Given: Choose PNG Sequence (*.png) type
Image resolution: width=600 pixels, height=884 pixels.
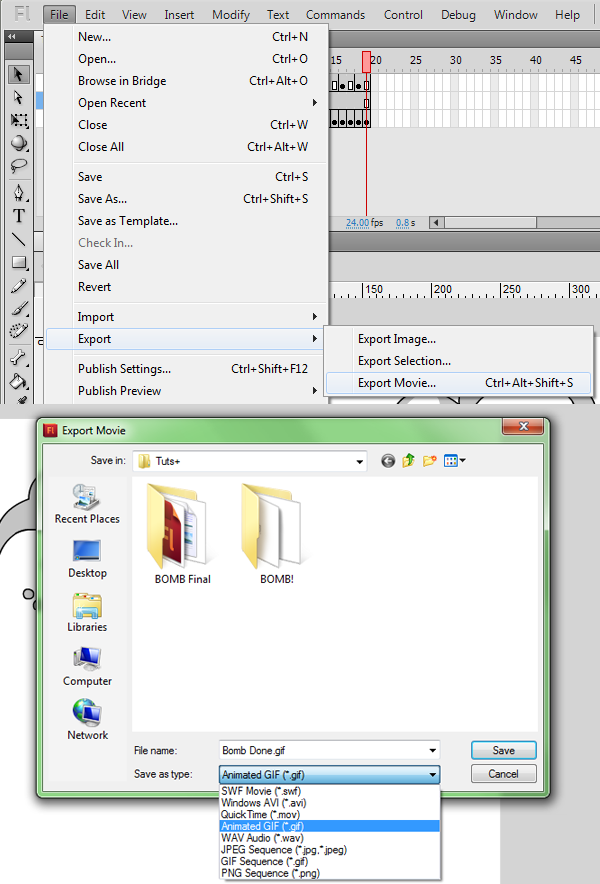Looking at the screenshot, I should 329,873.
